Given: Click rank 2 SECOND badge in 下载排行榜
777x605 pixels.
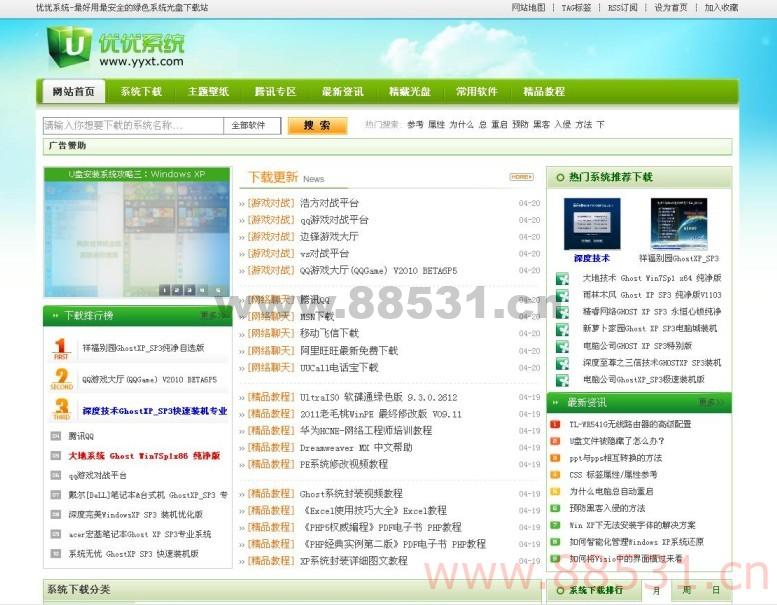Looking at the screenshot, I should point(61,379).
